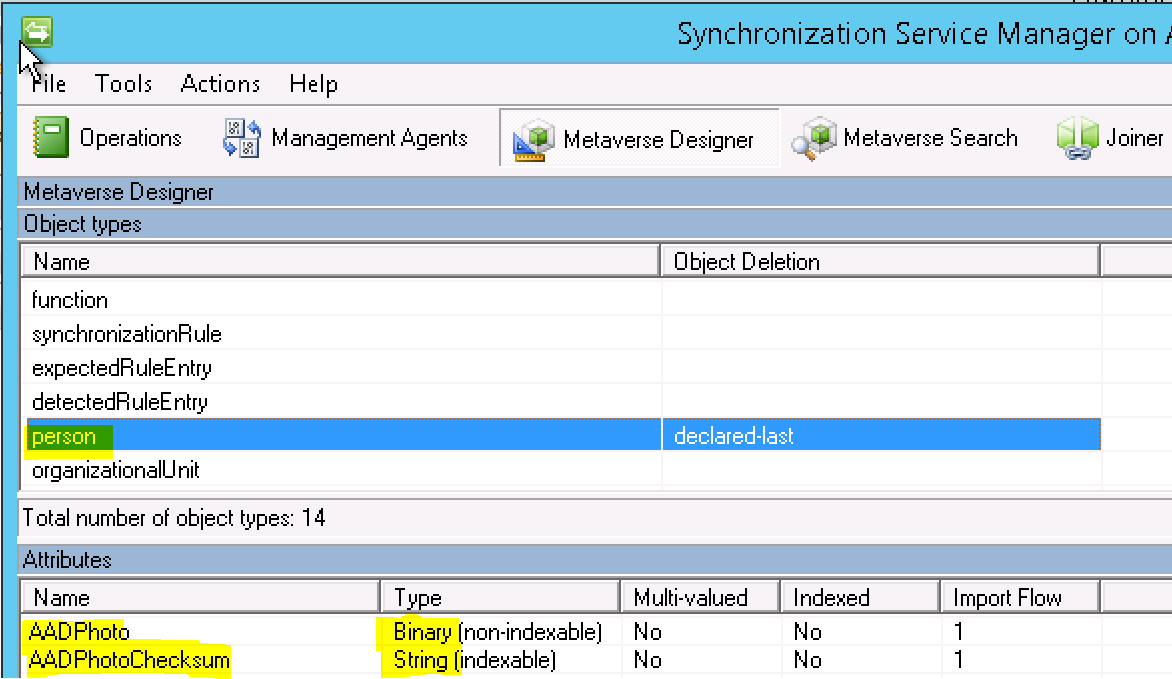1172x679 pixels.
Task: Click the green sync application icon
Action: [x=35, y=30]
